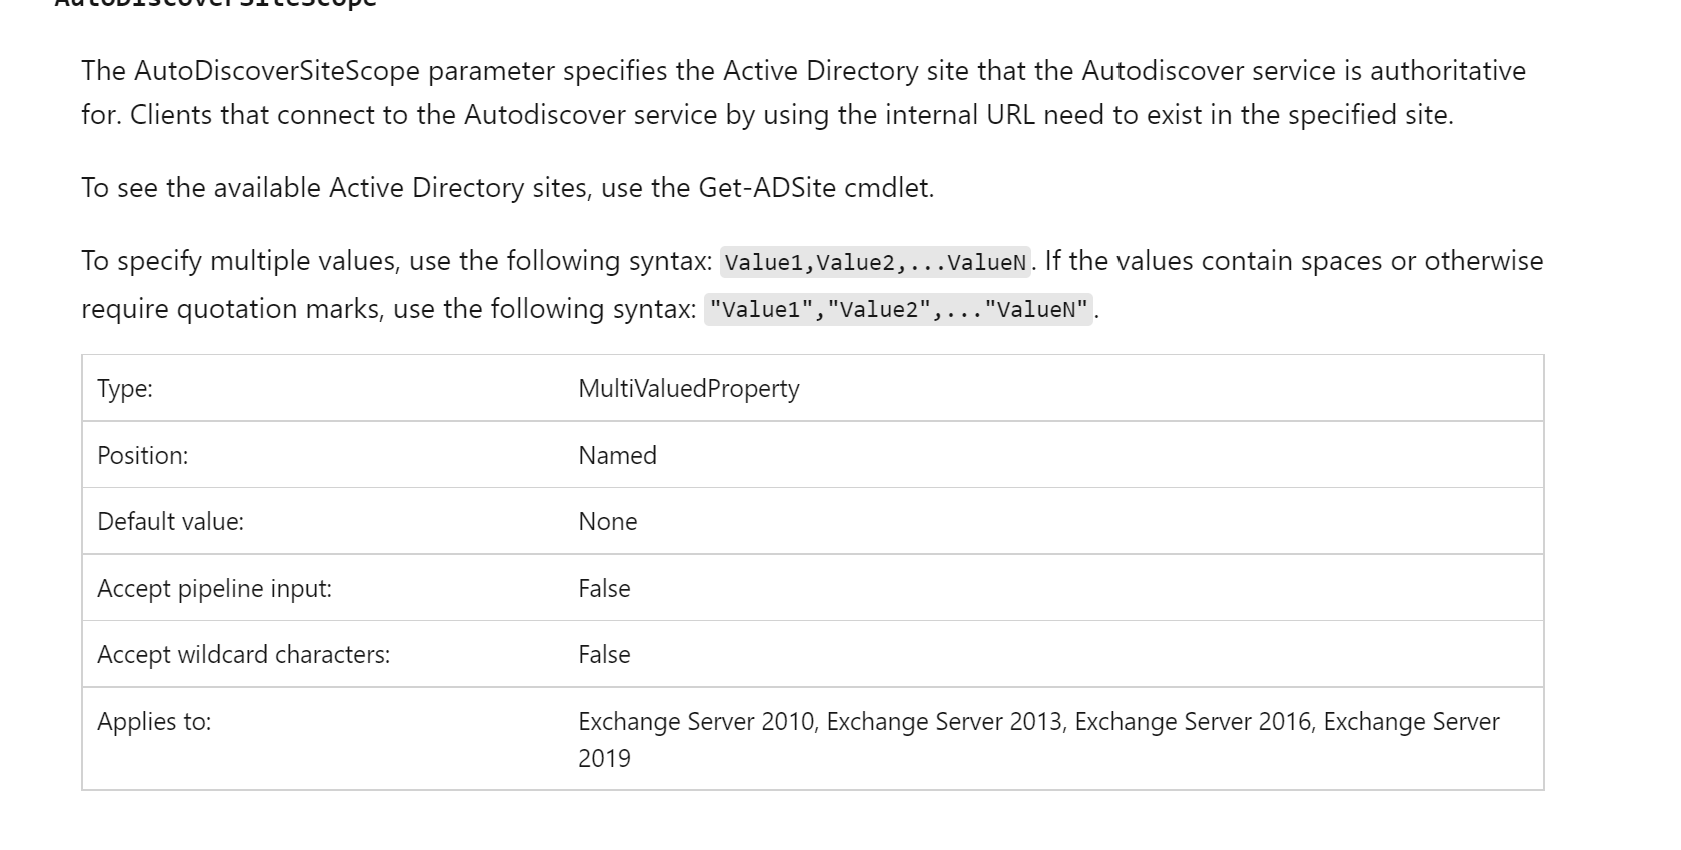The height and width of the screenshot is (850, 1681).
Task: Click the None default value cell
Action: [x=607, y=521]
